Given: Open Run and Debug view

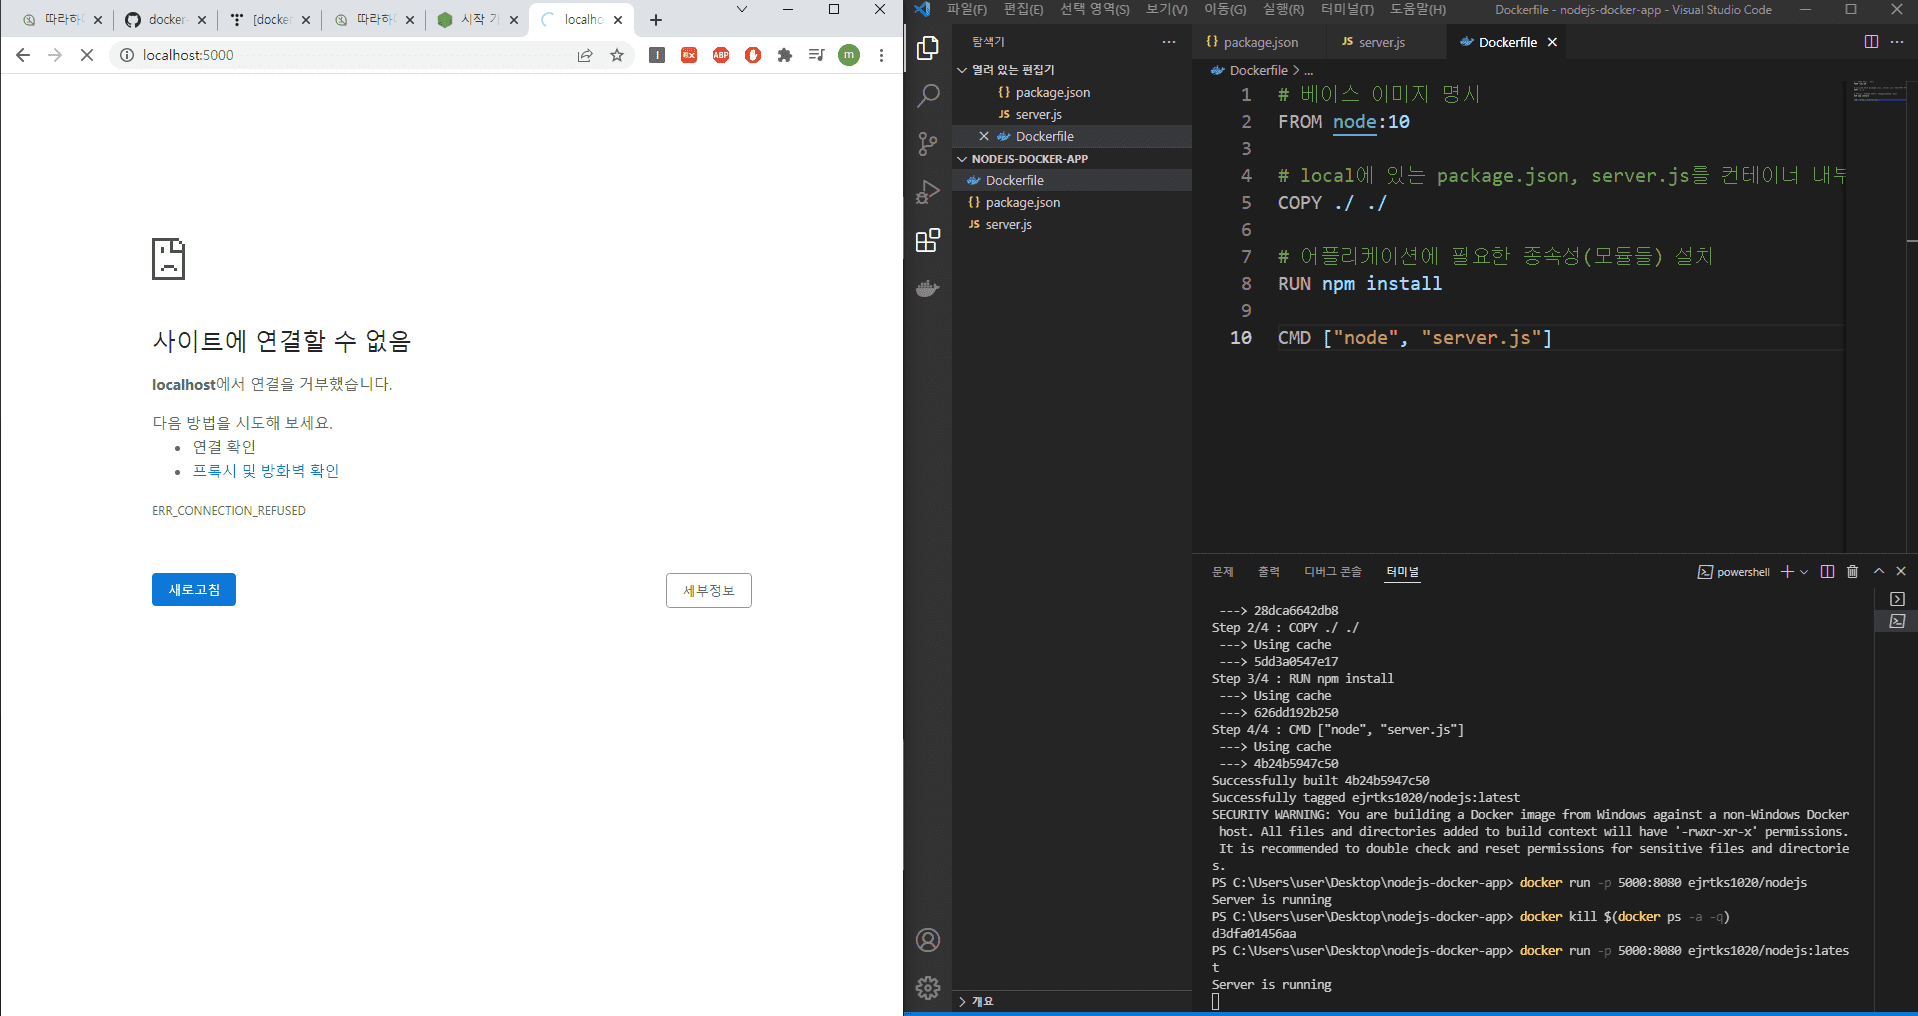Looking at the screenshot, I should (x=928, y=192).
